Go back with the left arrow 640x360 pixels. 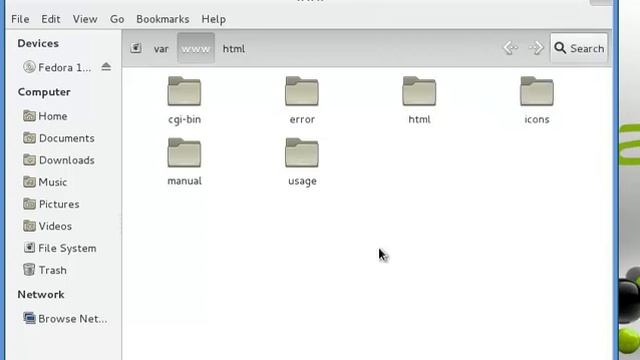[x=510, y=48]
